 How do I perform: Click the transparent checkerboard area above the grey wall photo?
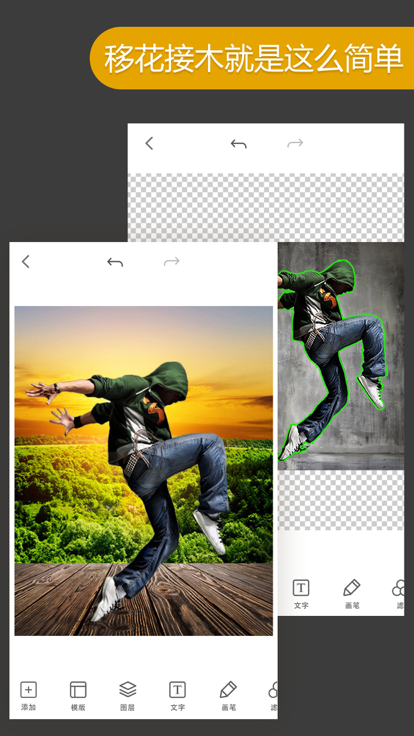266,207
